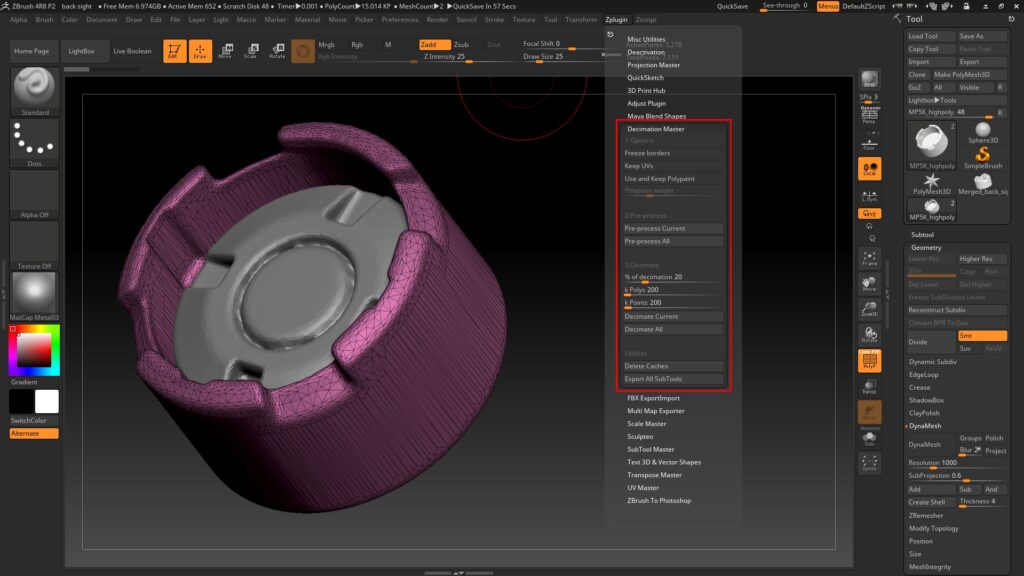Toggle Persp perspective view icon
The height and width of the screenshot is (576, 1024).
pos(869,116)
